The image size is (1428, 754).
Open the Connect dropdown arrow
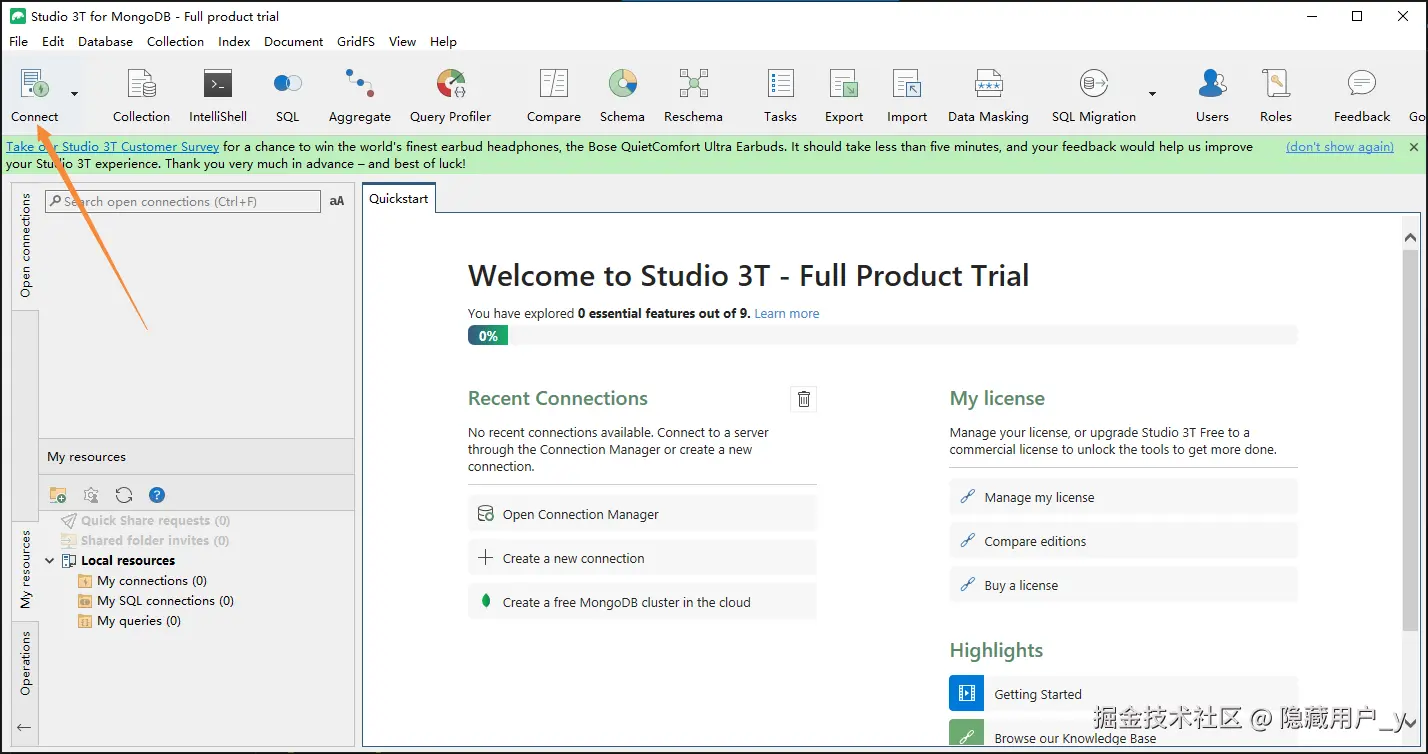(x=75, y=94)
